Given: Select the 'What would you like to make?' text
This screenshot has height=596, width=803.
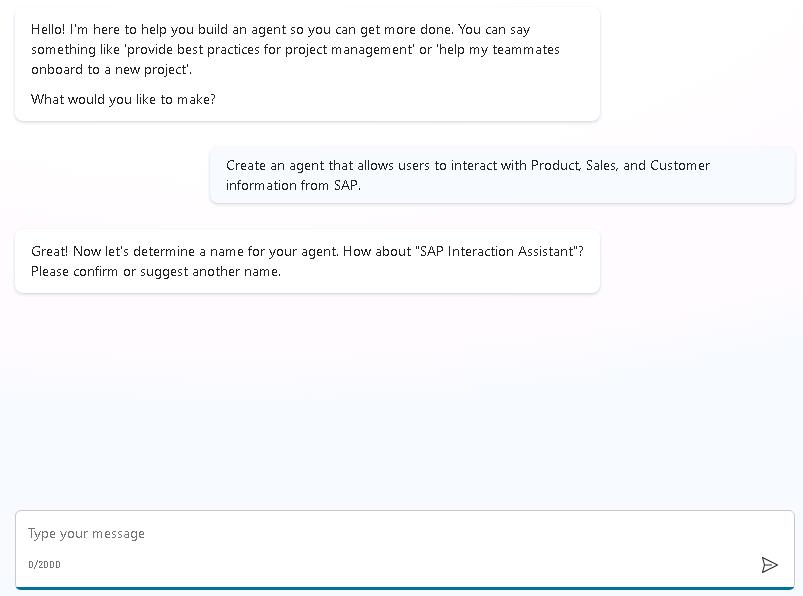Looking at the screenshot, I should [x=123, y=99].
